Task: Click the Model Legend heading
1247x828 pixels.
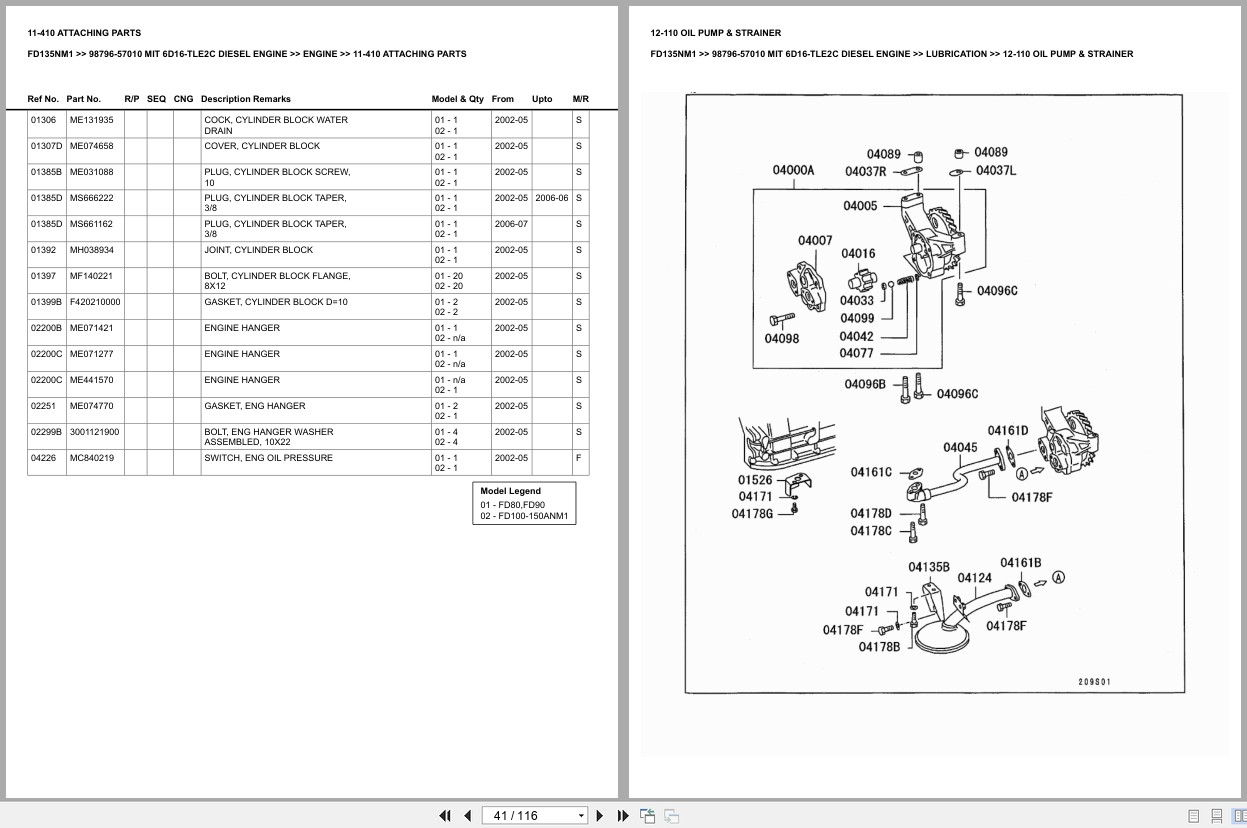Action: coord(510,491)
